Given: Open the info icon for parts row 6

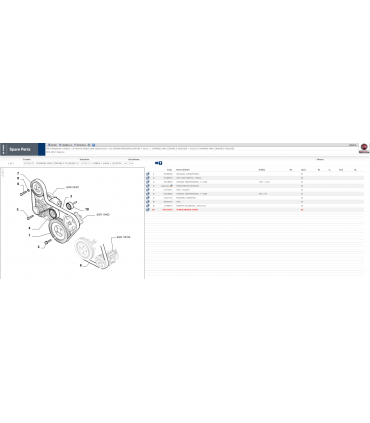Looking at the screenshot, I should point(148,194).
